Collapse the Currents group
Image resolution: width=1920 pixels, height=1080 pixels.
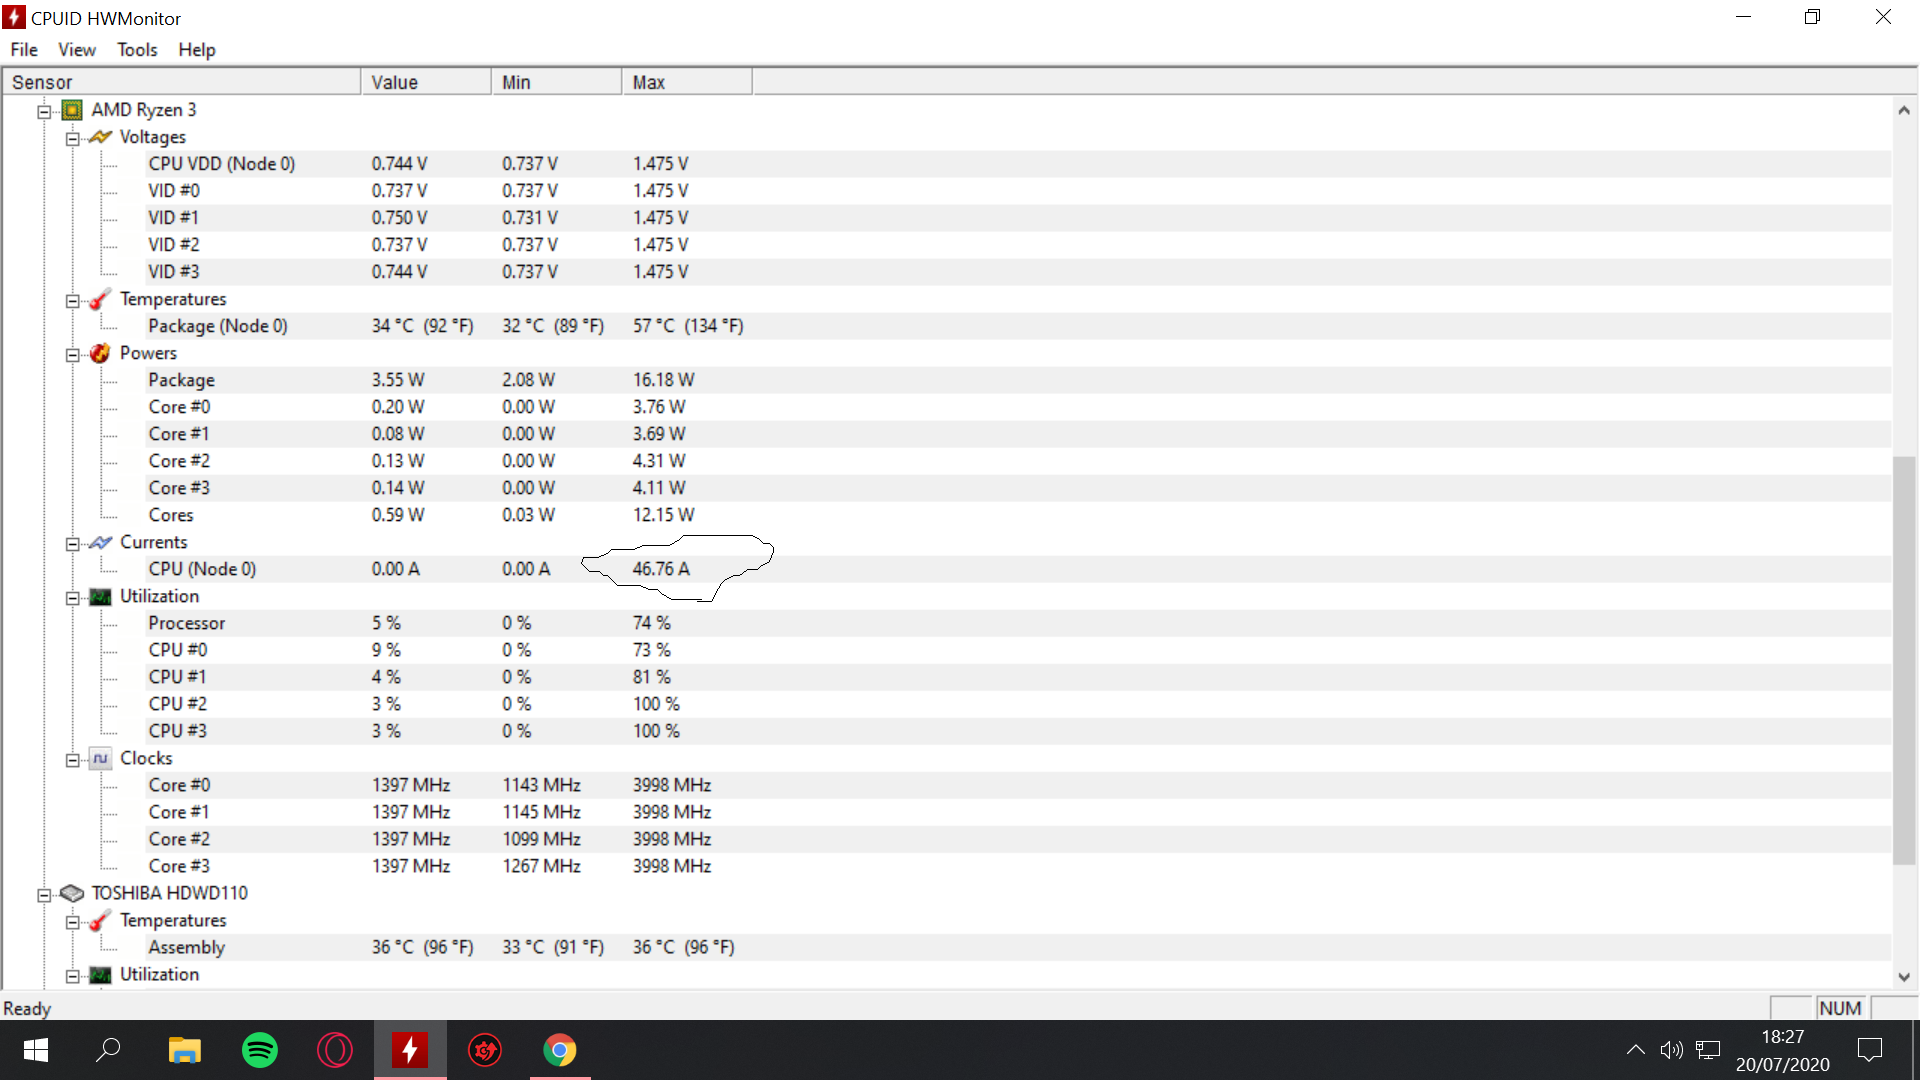(72, 543)
